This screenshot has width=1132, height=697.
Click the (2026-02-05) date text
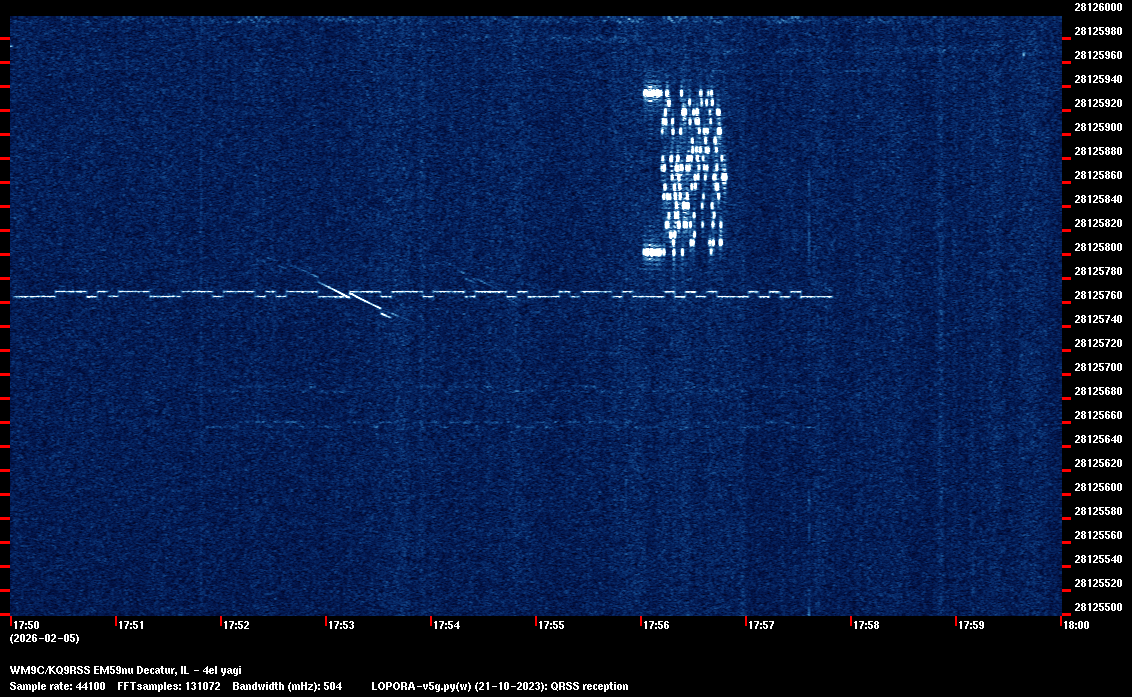(x=44, y=638)
